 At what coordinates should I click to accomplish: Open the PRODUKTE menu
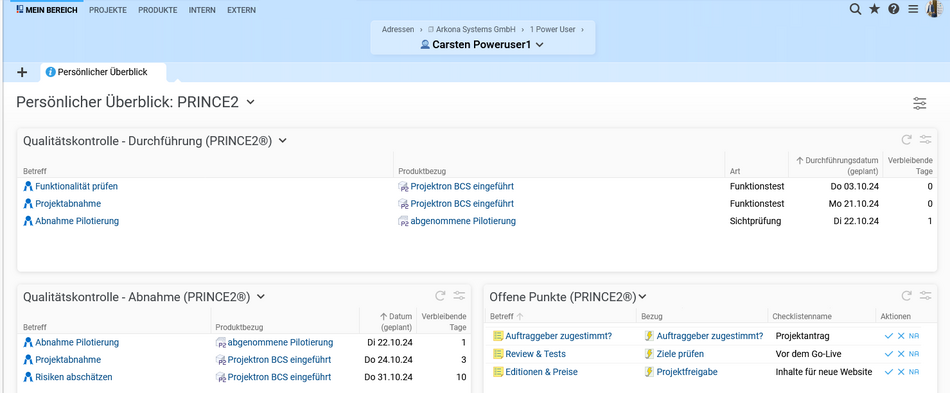click(x=158, y=10)
